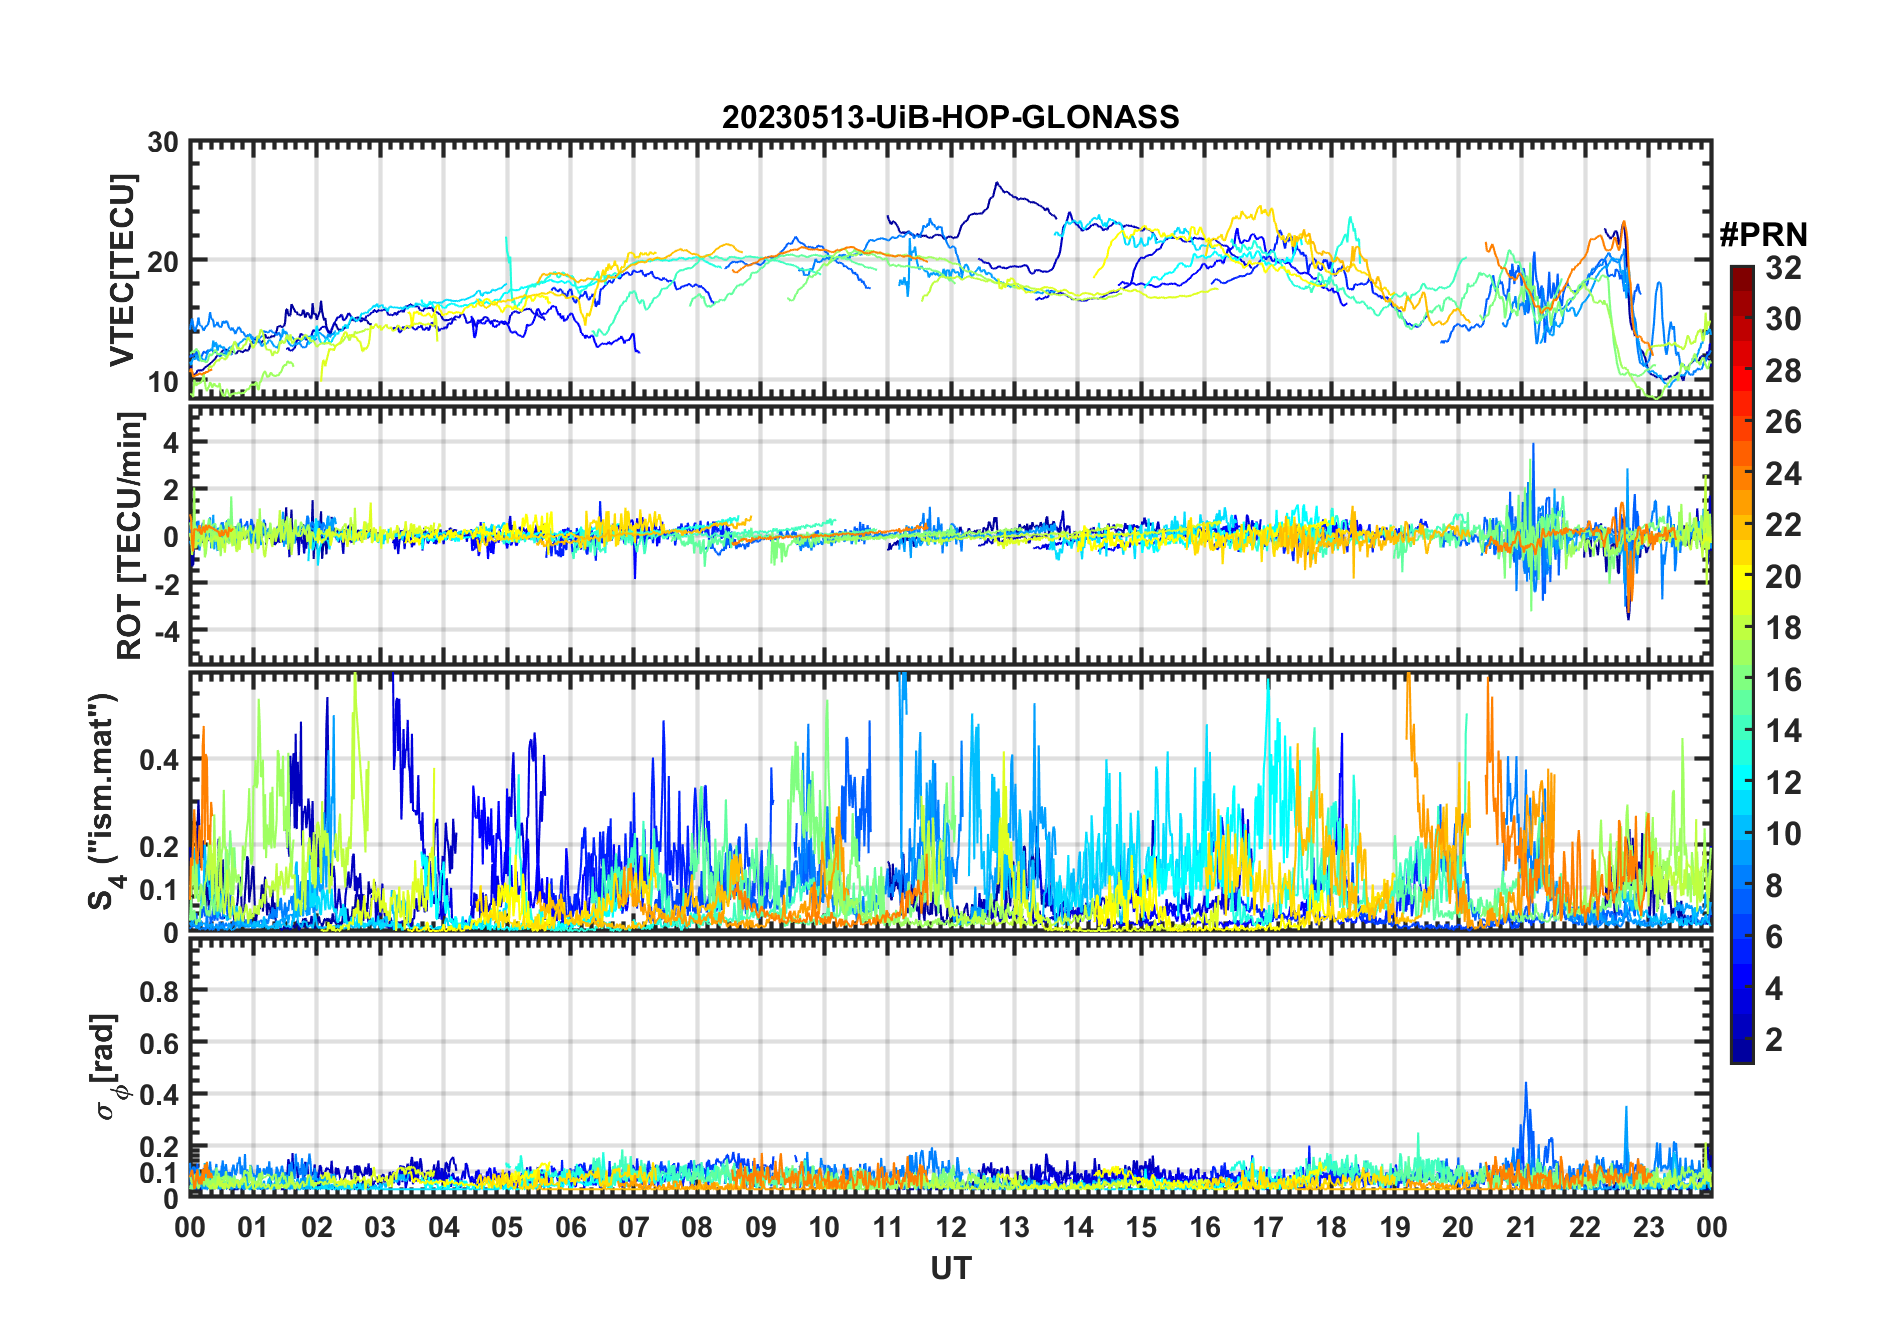The height and width of the screenshot is (1330, 1902).
Task: Click the UT x-axis label
Action: click(950, 1268)
